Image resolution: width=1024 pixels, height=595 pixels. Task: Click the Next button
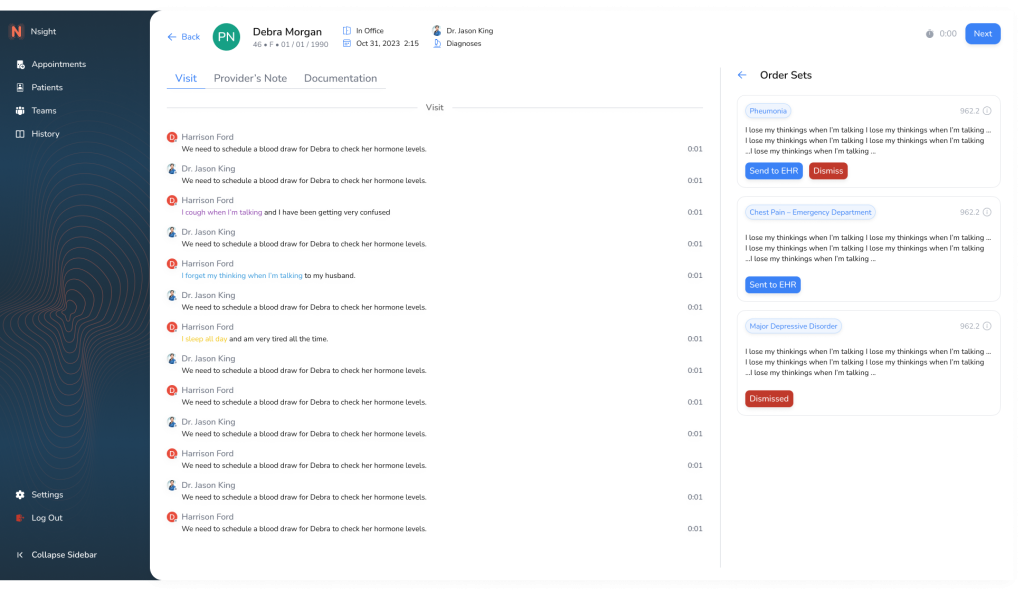pos(982,34)
